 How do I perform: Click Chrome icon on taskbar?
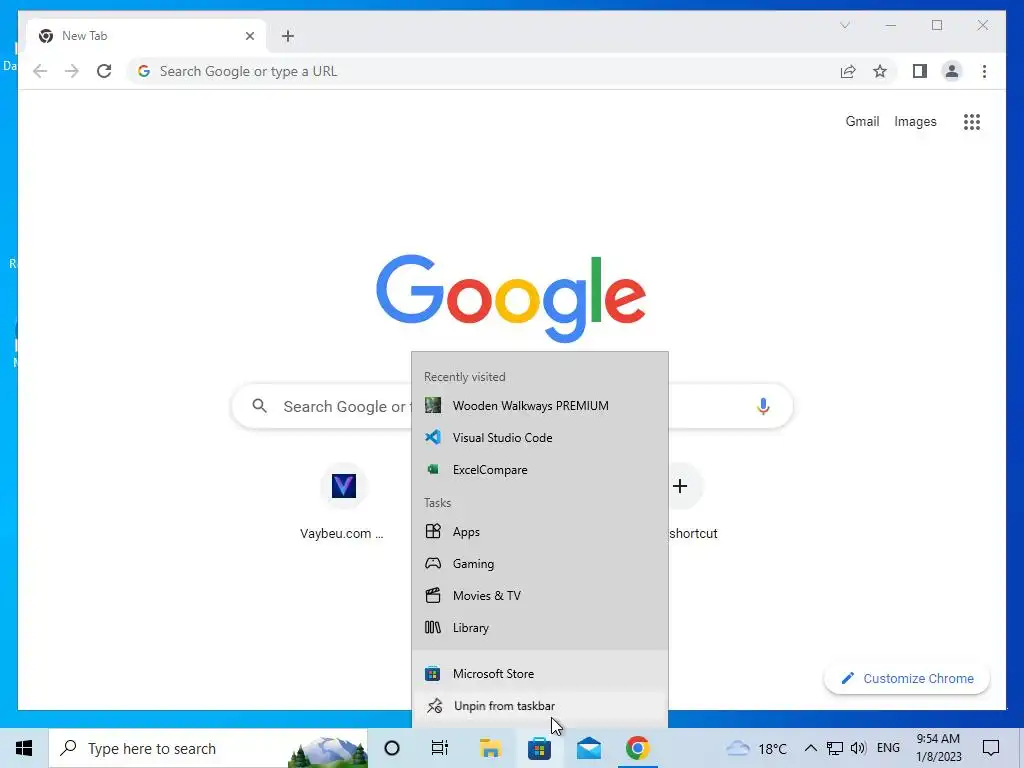[x=637, y=748]
